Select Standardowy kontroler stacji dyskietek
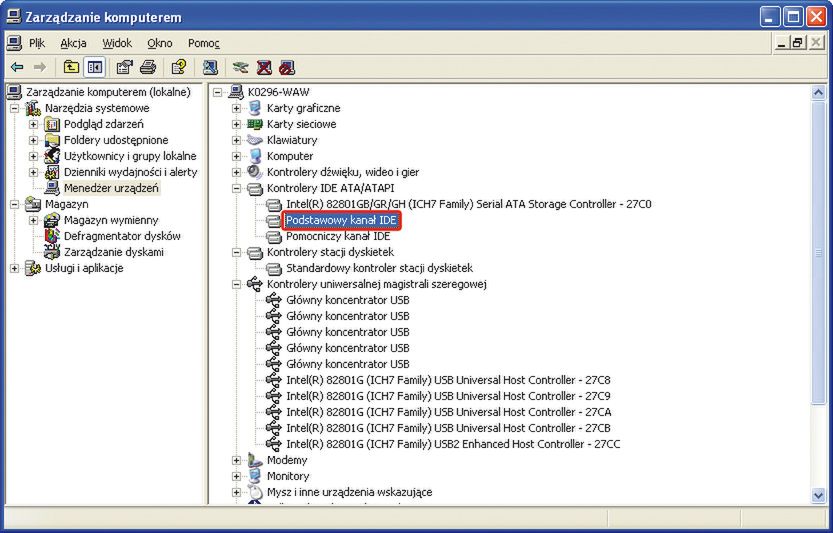Viewport: 833px width, 533px height. (379, 268)
